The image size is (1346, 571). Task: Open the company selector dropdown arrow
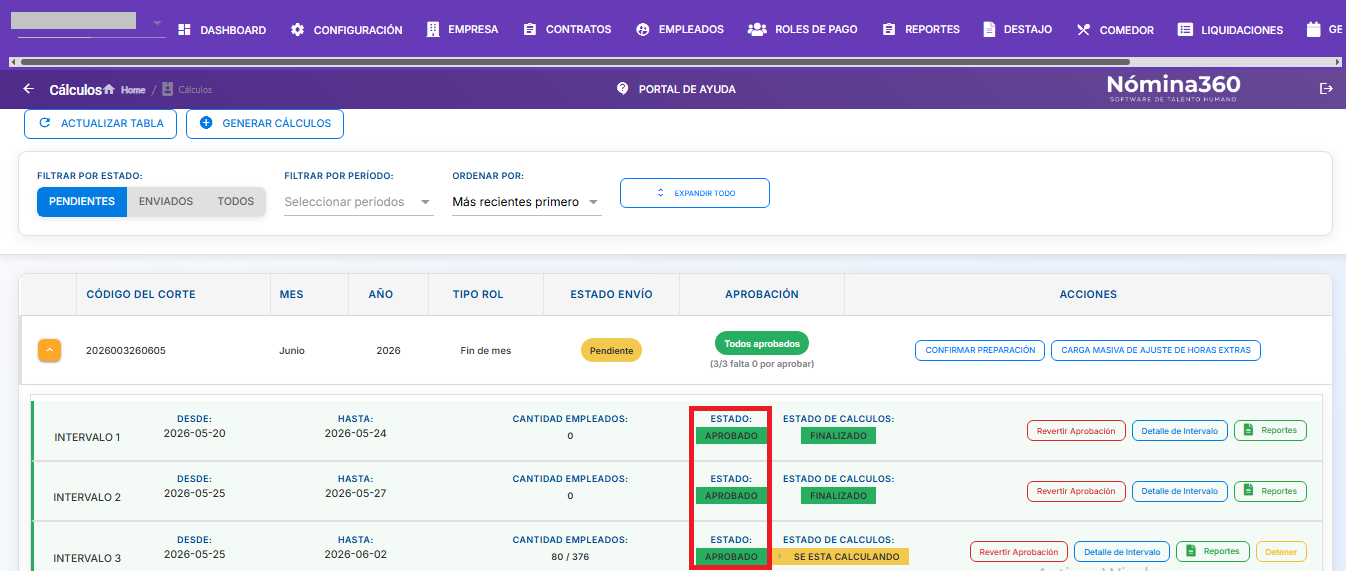pos(157,22)
